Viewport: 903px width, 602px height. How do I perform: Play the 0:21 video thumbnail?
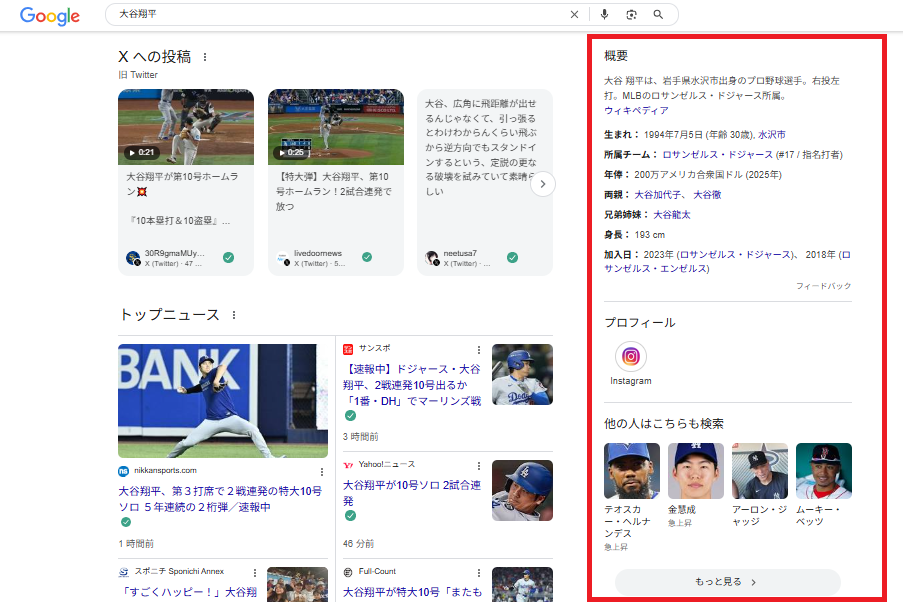(186, 127)
